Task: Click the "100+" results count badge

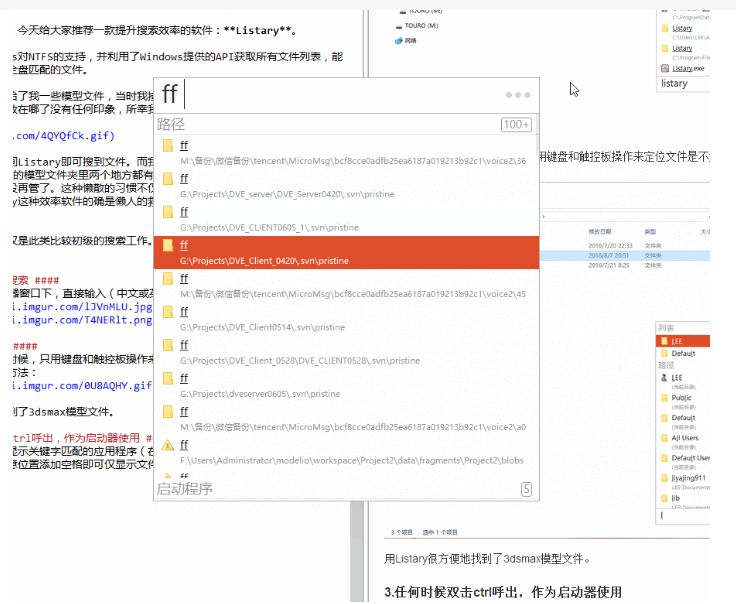Action: (x=516, y=124)
